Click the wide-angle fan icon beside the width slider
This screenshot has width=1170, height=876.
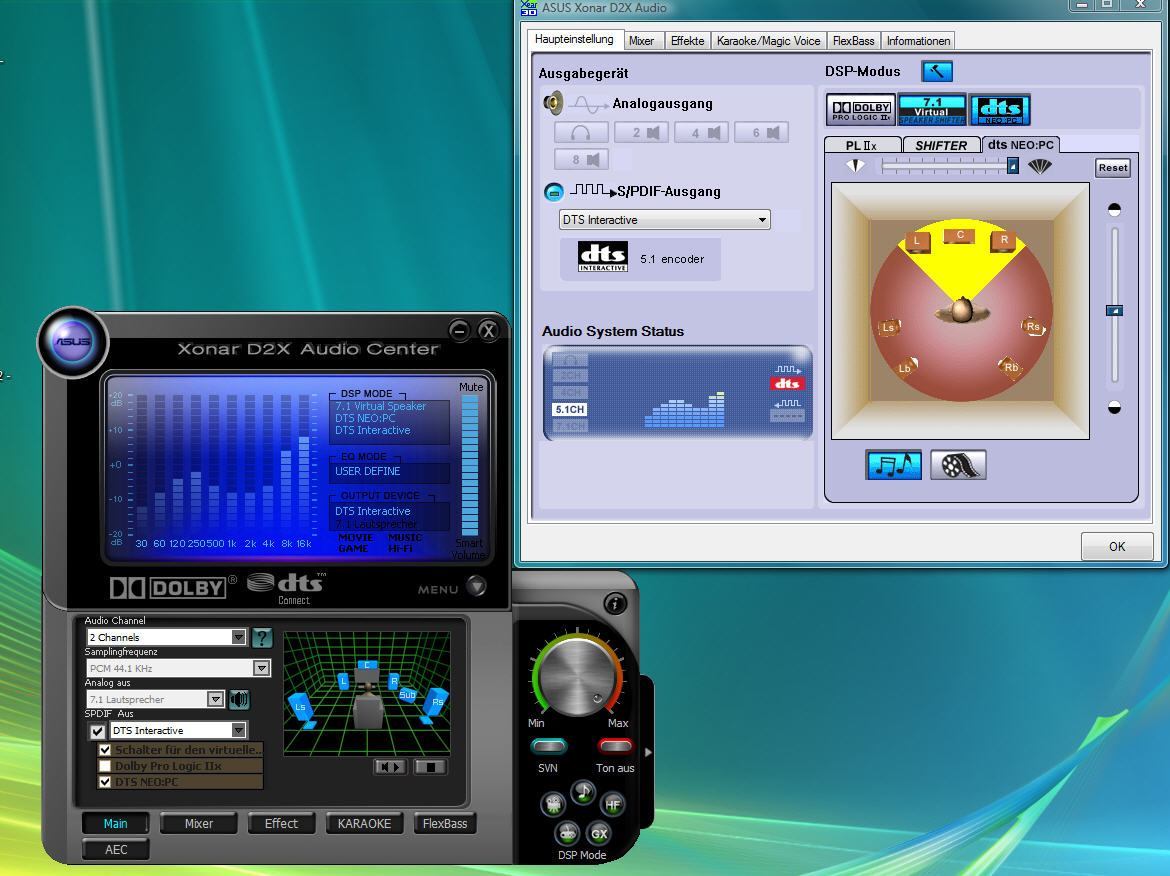(1039, 166)
